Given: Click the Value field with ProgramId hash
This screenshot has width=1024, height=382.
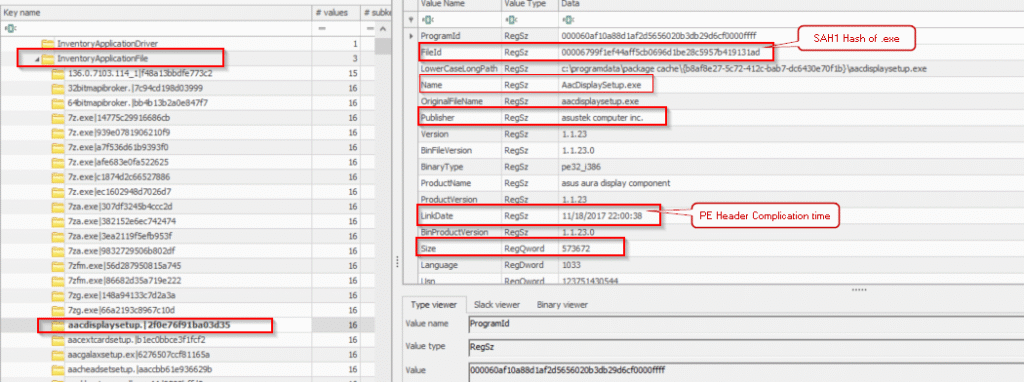Looking at the screenshot, I should point(746,370).
